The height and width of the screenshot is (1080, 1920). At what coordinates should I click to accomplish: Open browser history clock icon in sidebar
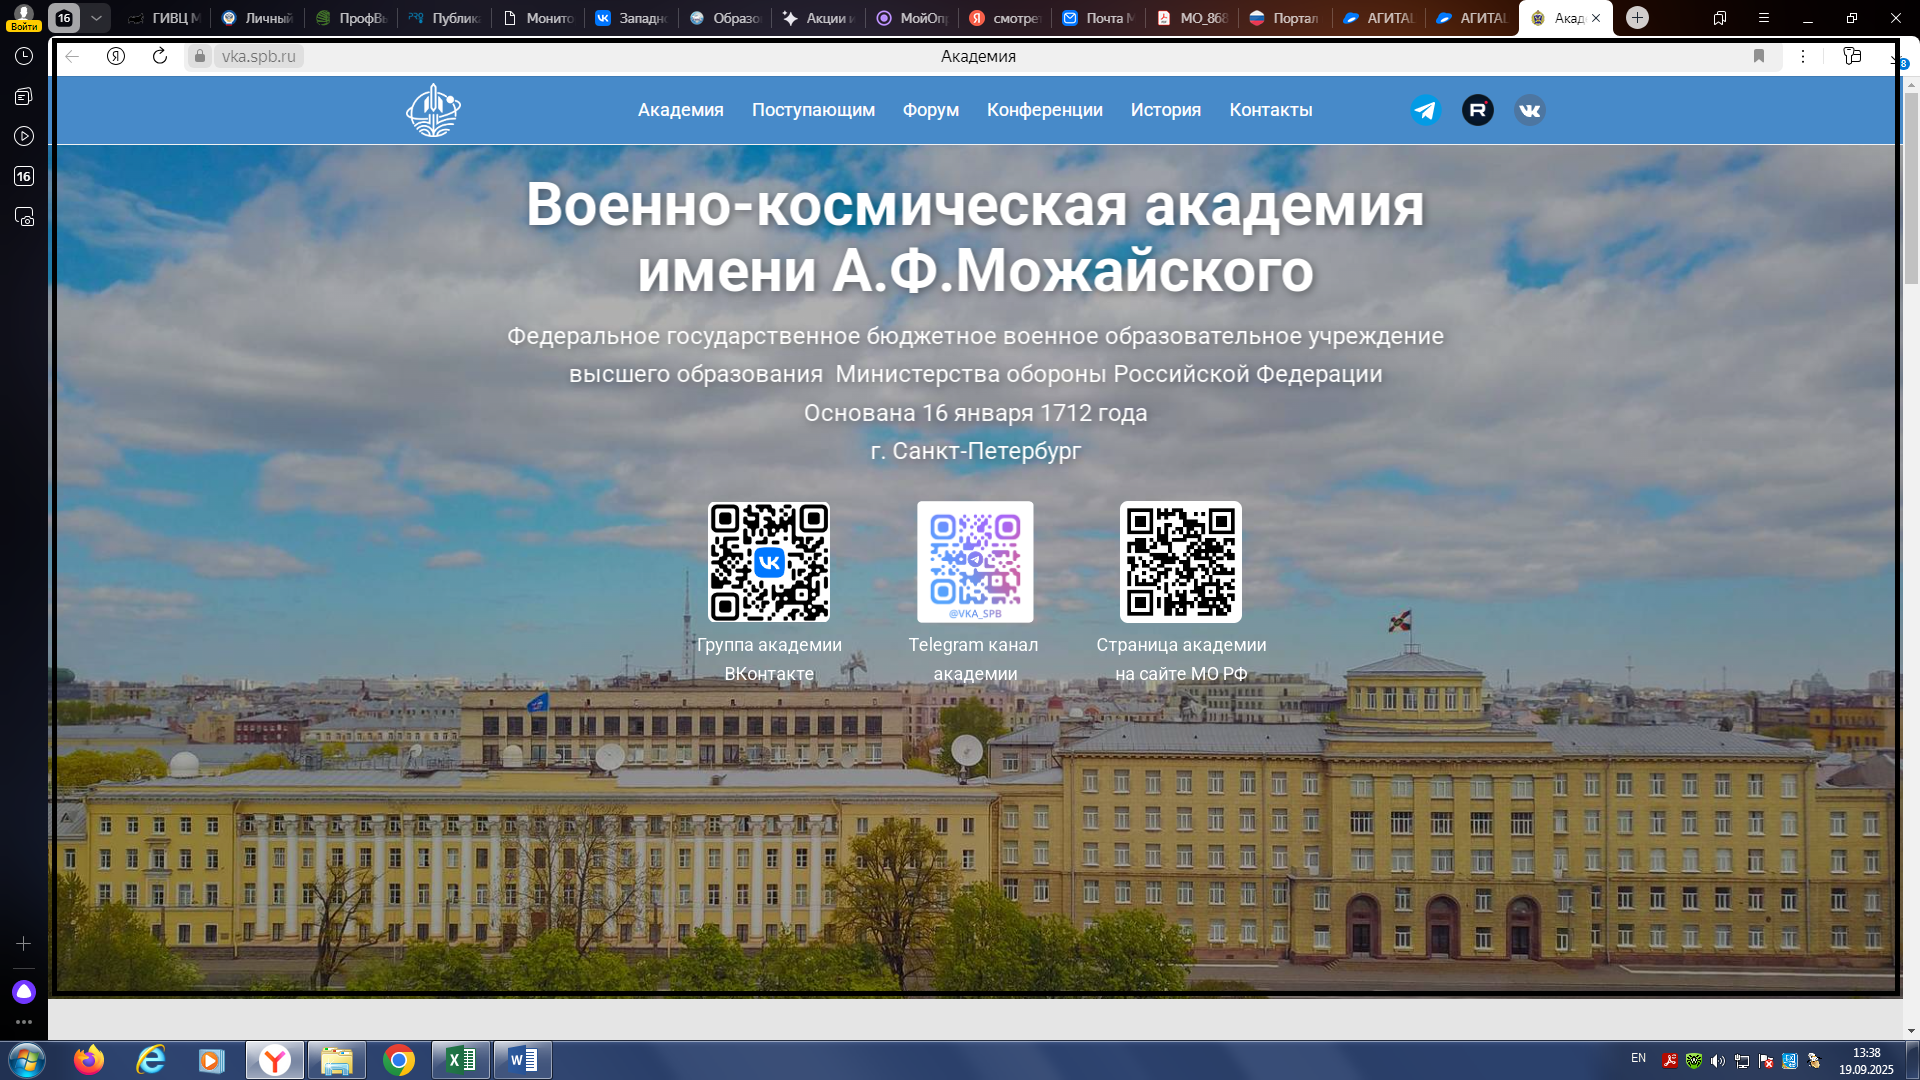coord(24,56)
